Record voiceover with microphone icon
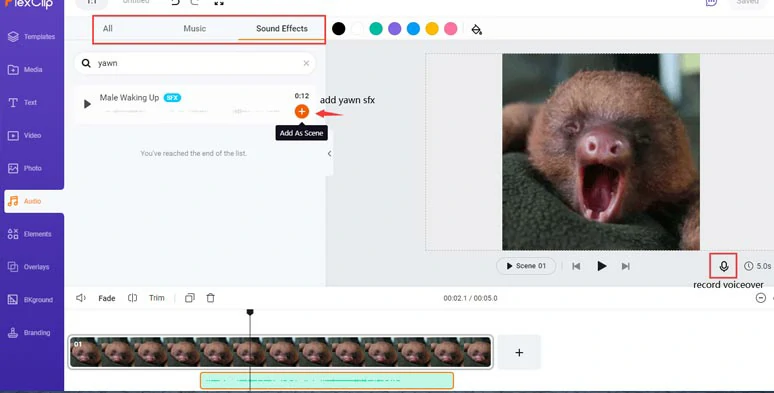774x393 pixels. [724, 266]
